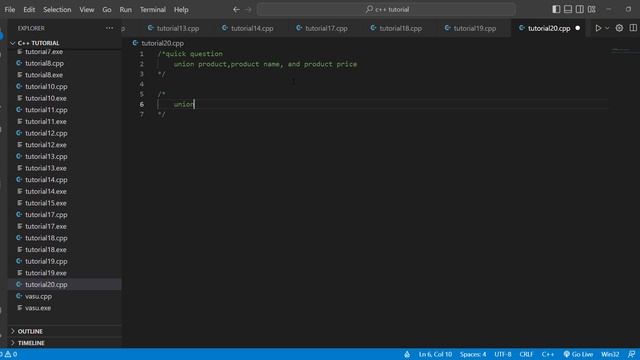The image size is (640, 360).
Task: Click the 'c++ tutorial' search box
Action: [x=386, y=9]
